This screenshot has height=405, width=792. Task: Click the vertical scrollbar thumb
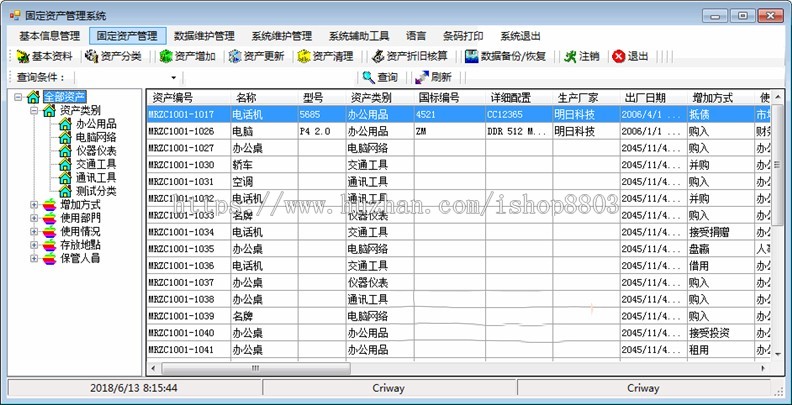(777, 165)
